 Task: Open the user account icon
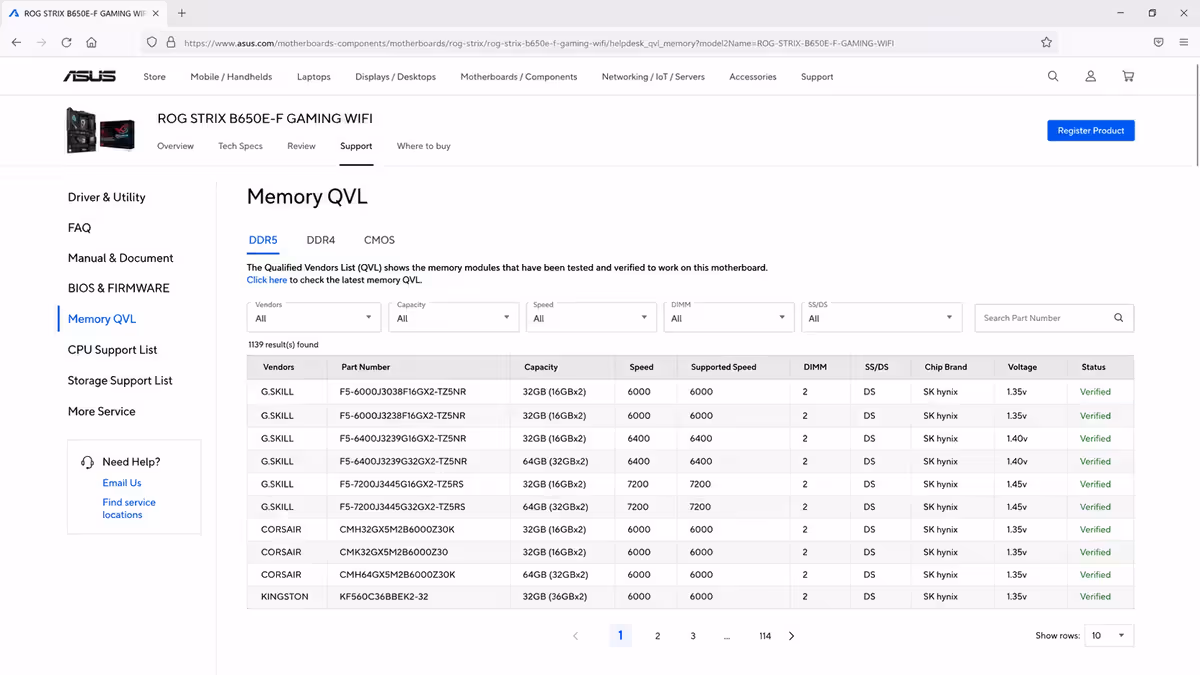point(1091,76)
